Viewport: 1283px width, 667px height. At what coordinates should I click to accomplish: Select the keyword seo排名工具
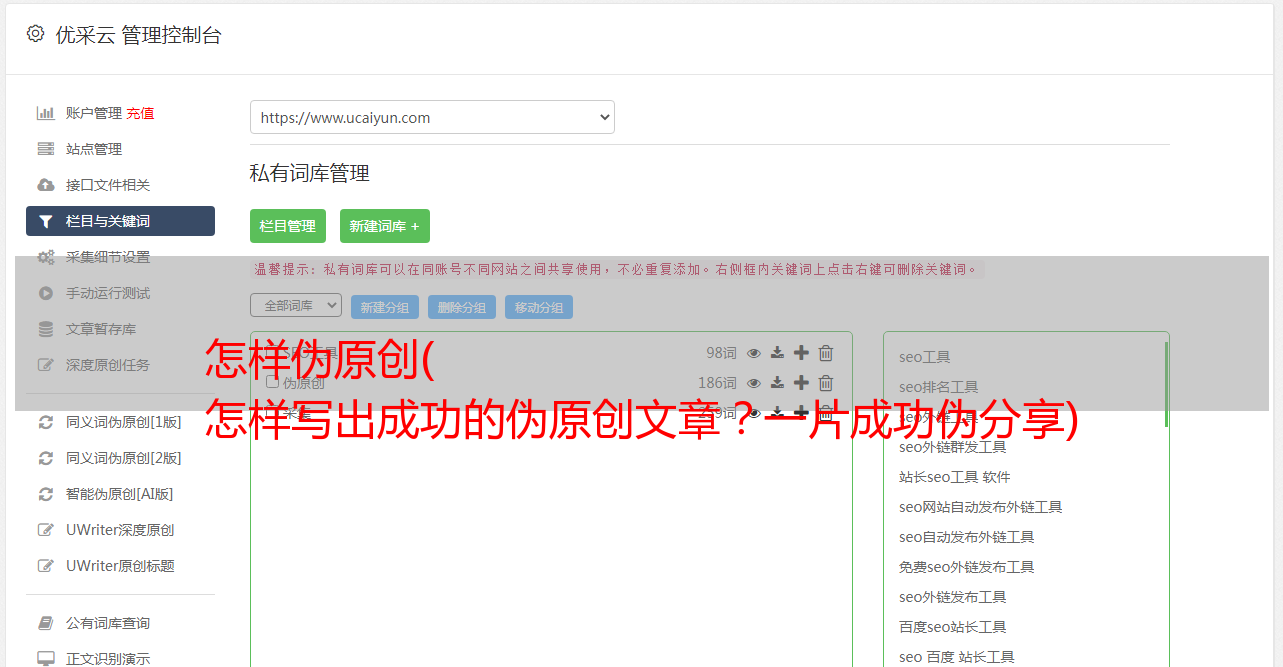(x=939, y=387)
